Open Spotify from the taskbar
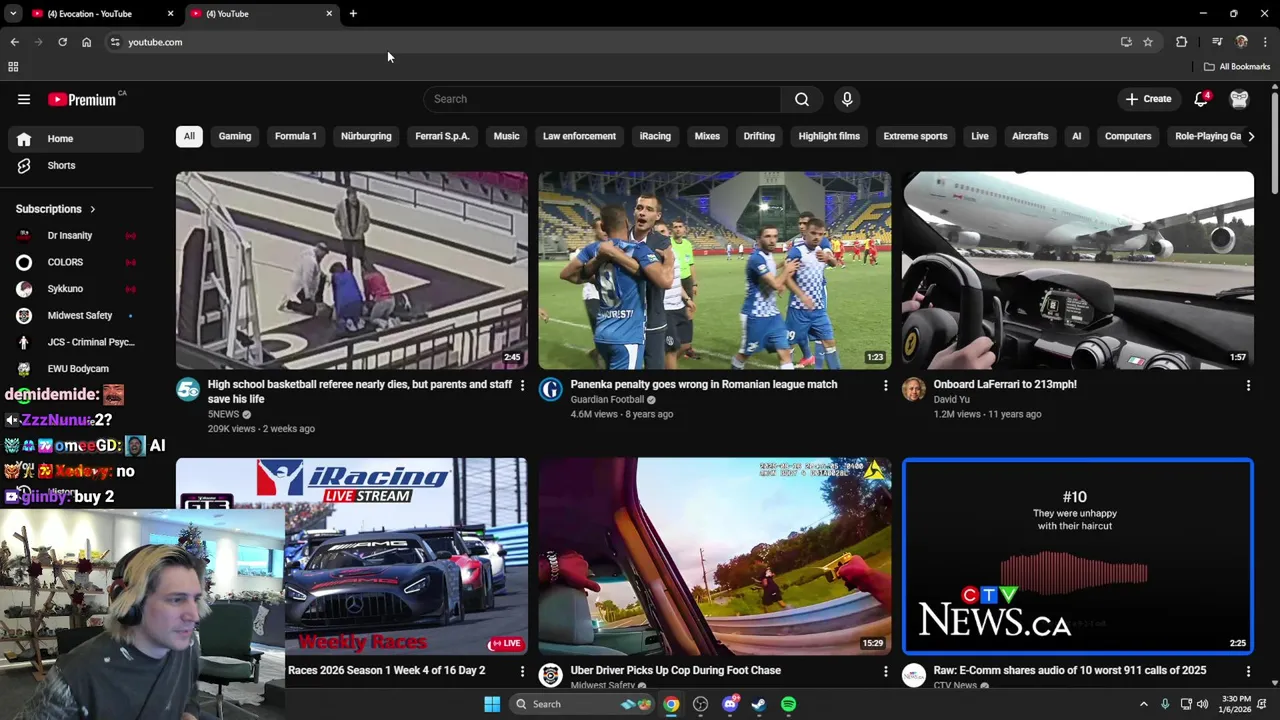1280x720 pixels. (x=788, y=704)
